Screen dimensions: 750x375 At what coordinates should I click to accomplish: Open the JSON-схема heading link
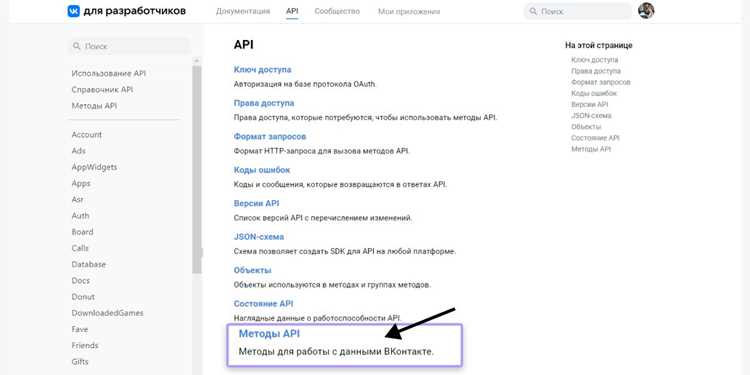pos(259,237)
